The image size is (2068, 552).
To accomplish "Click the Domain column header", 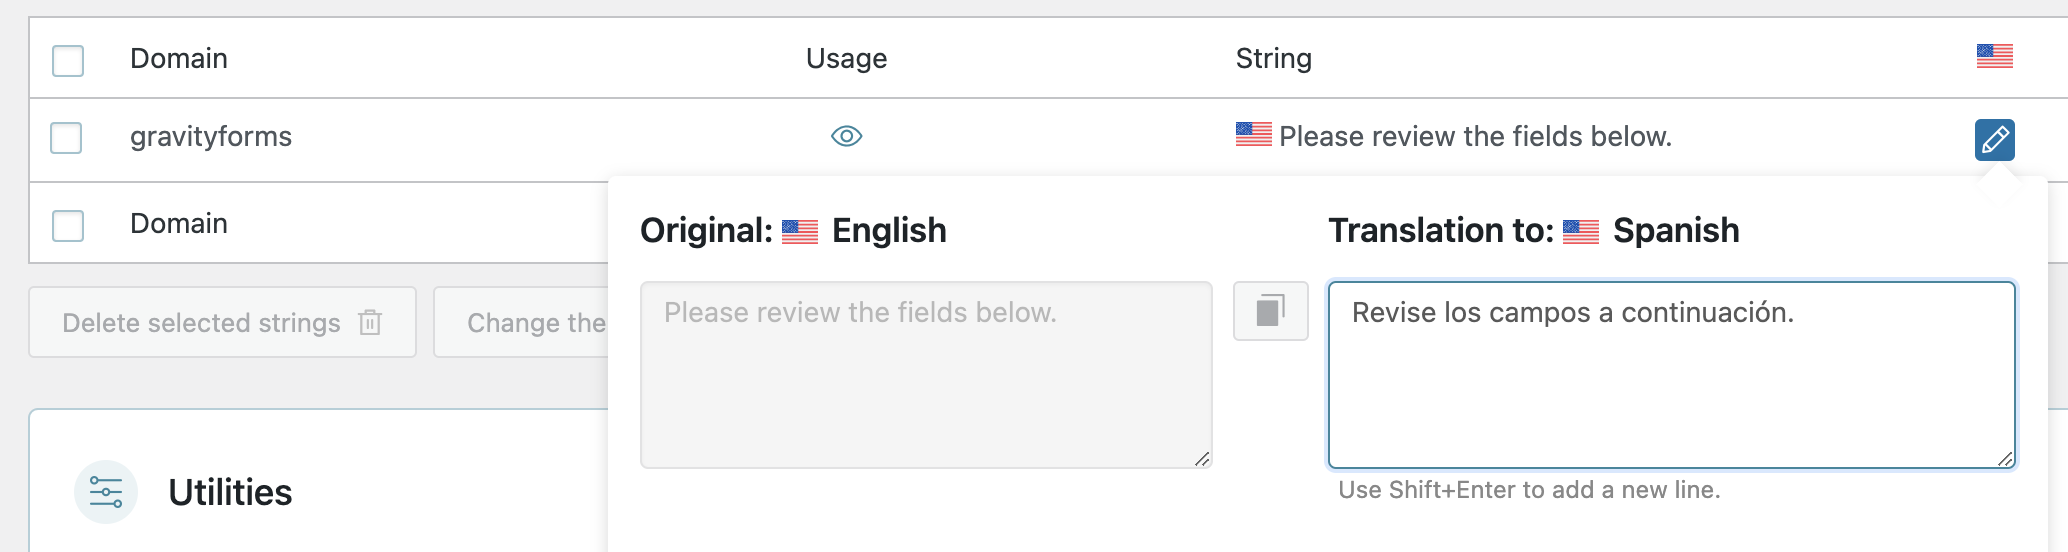I will click(x=179, y=58).
